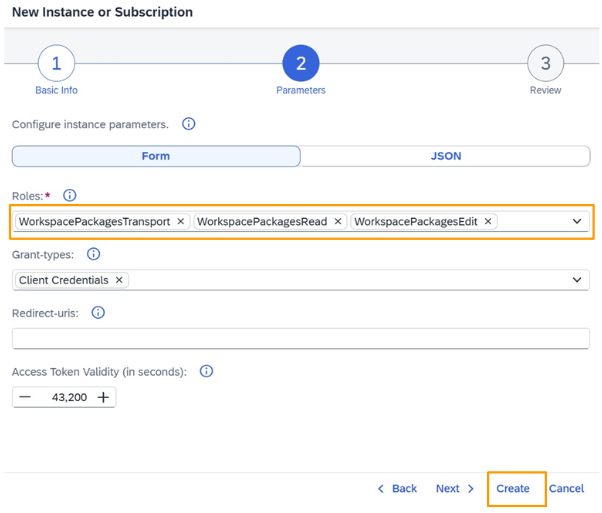Select the WorkspacePackagesTransport token text
Screen dimensions: 602x513
[x=94, y=222]
